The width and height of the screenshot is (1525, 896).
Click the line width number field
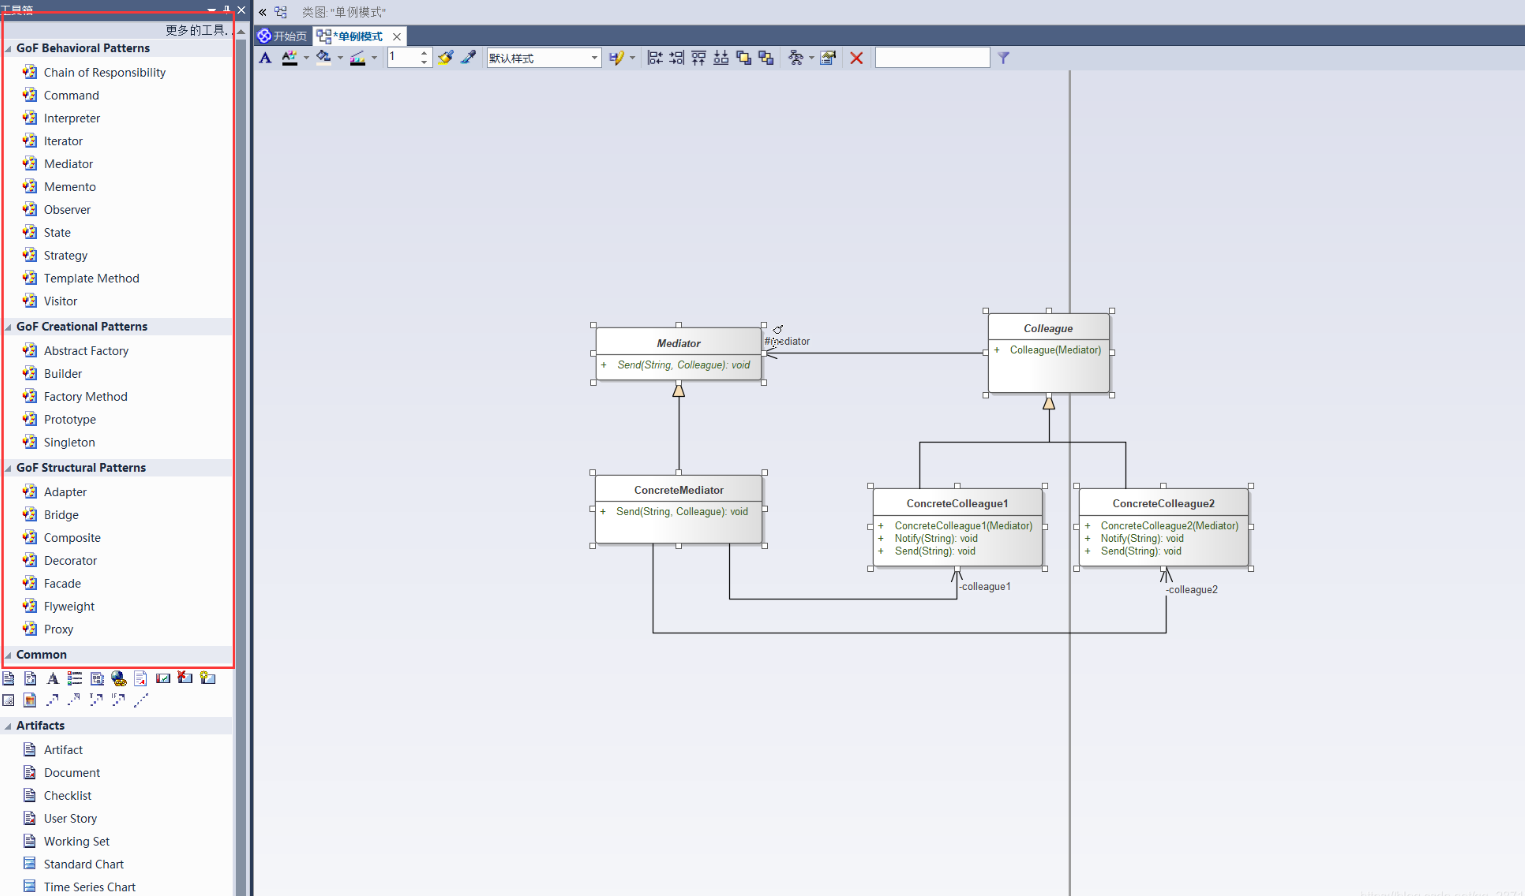point(402,58)
